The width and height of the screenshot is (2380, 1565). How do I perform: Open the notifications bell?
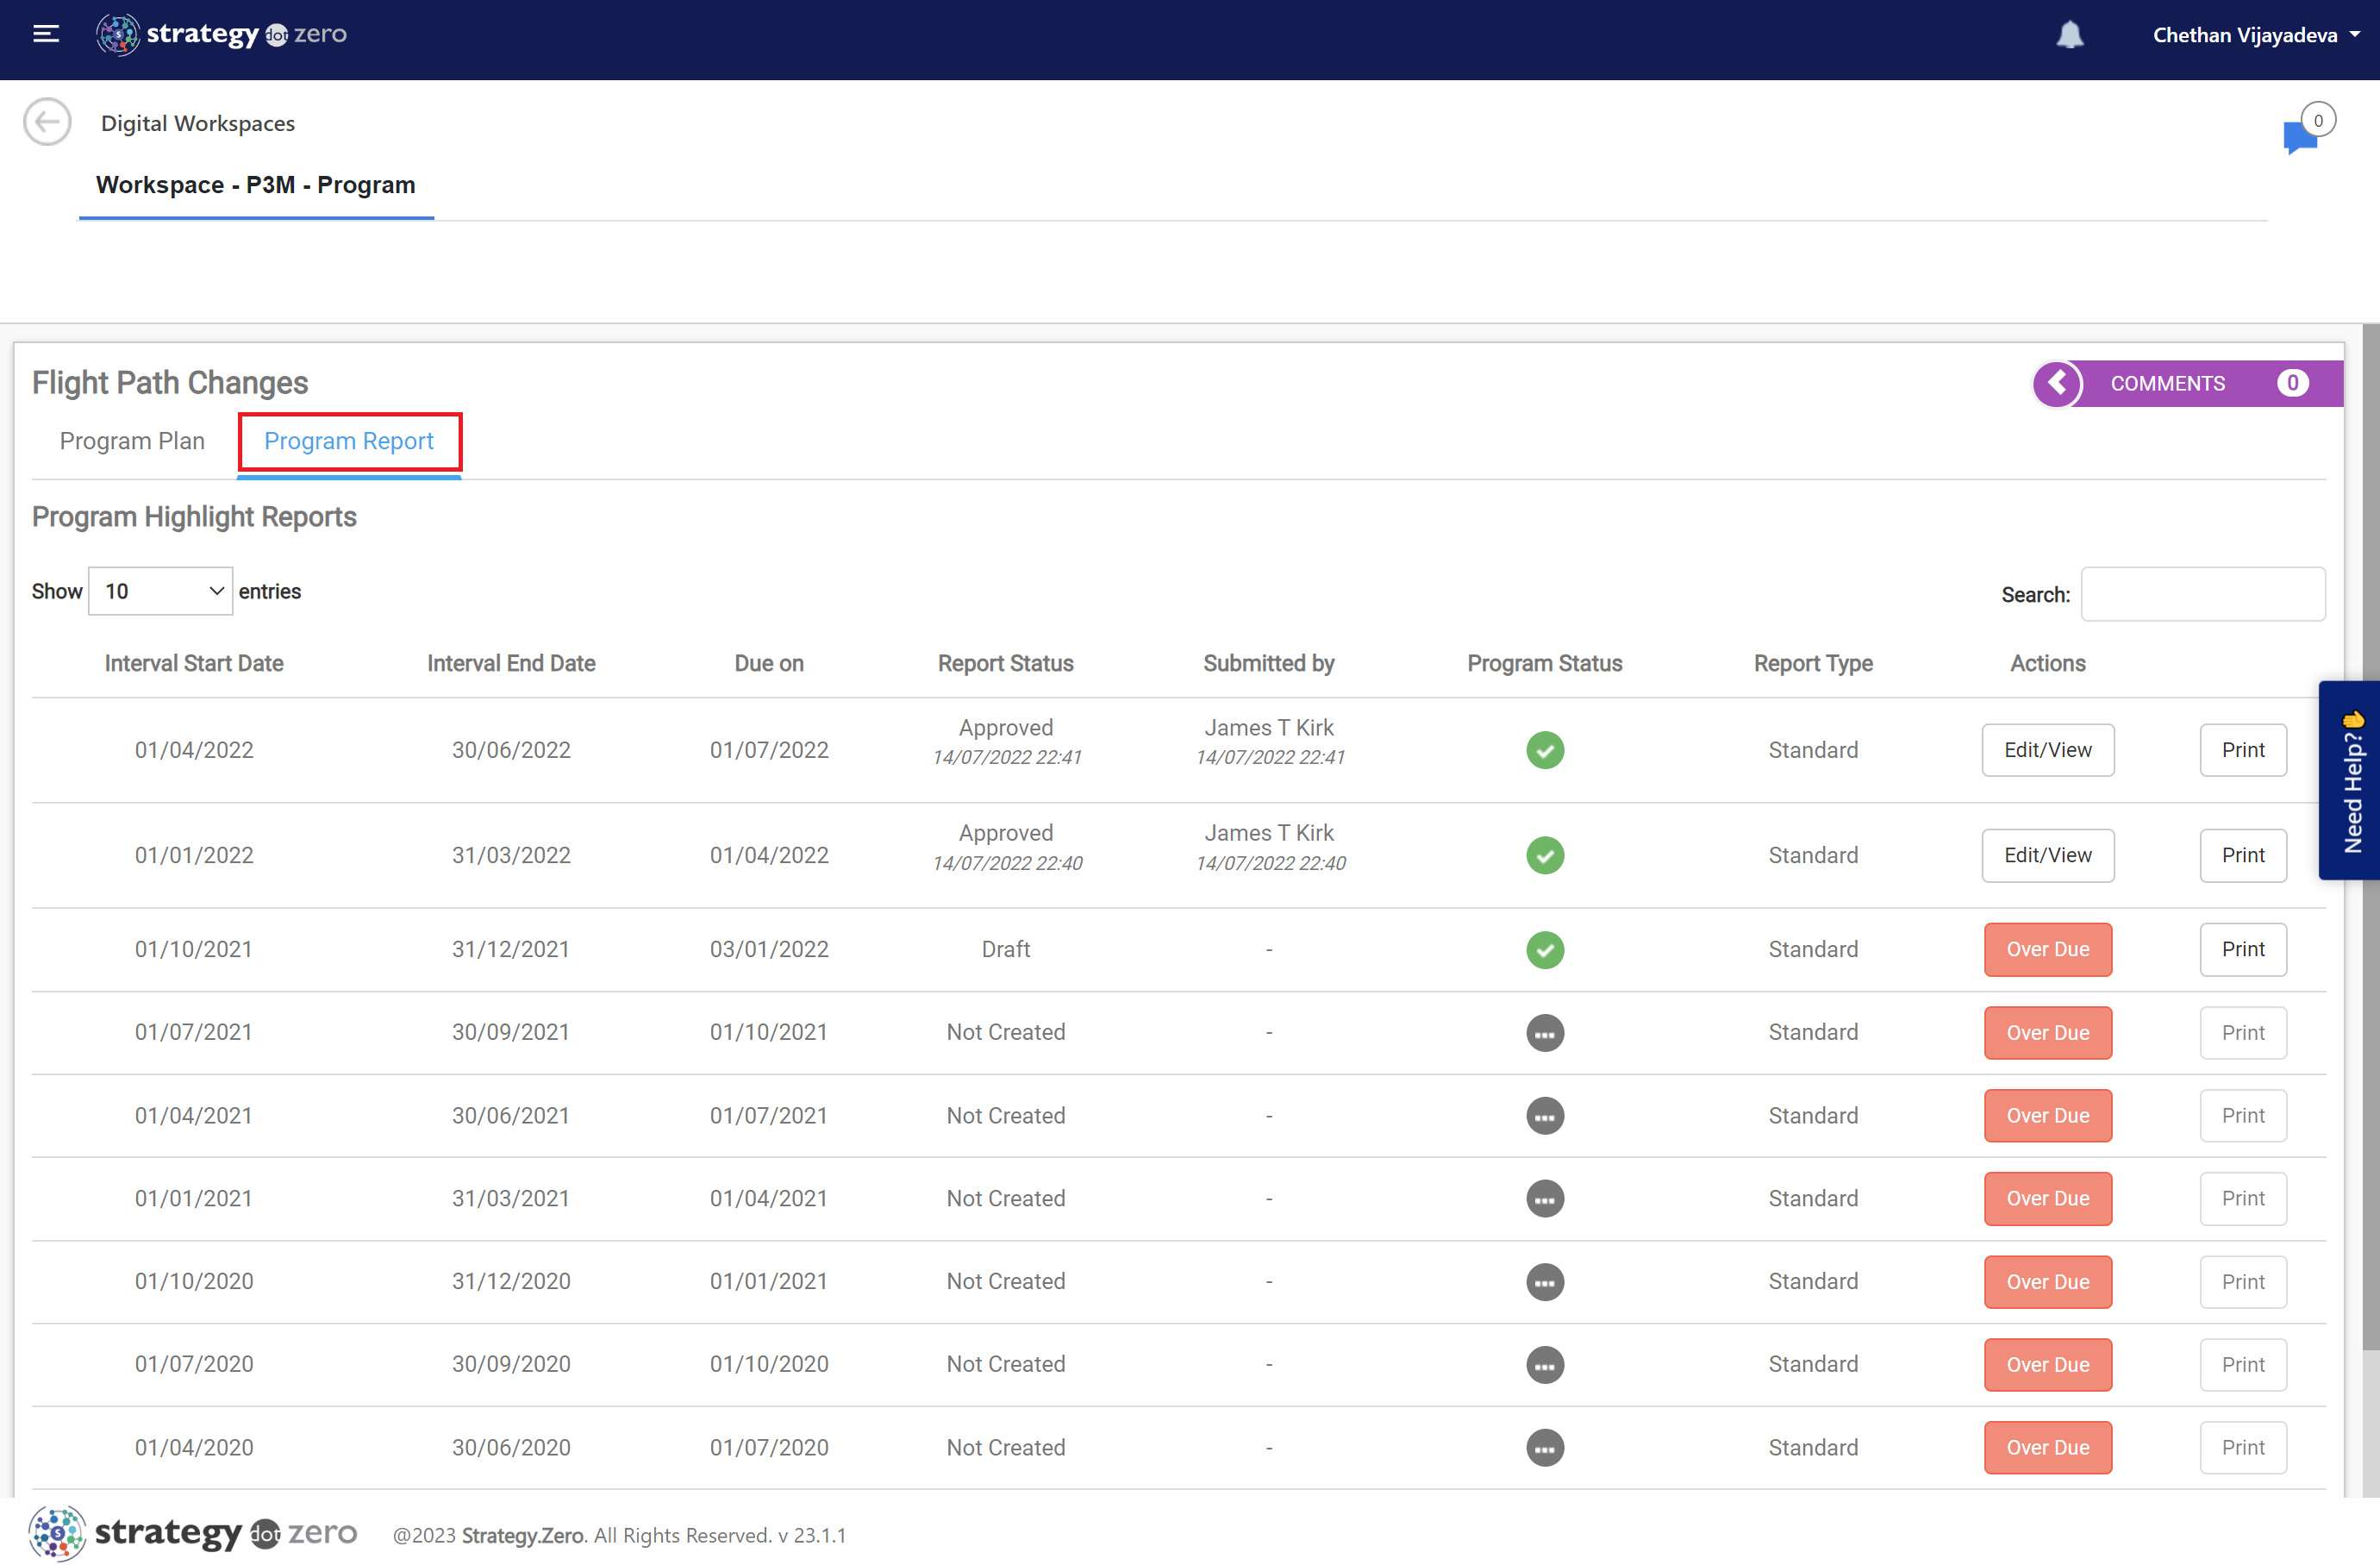2069,35
